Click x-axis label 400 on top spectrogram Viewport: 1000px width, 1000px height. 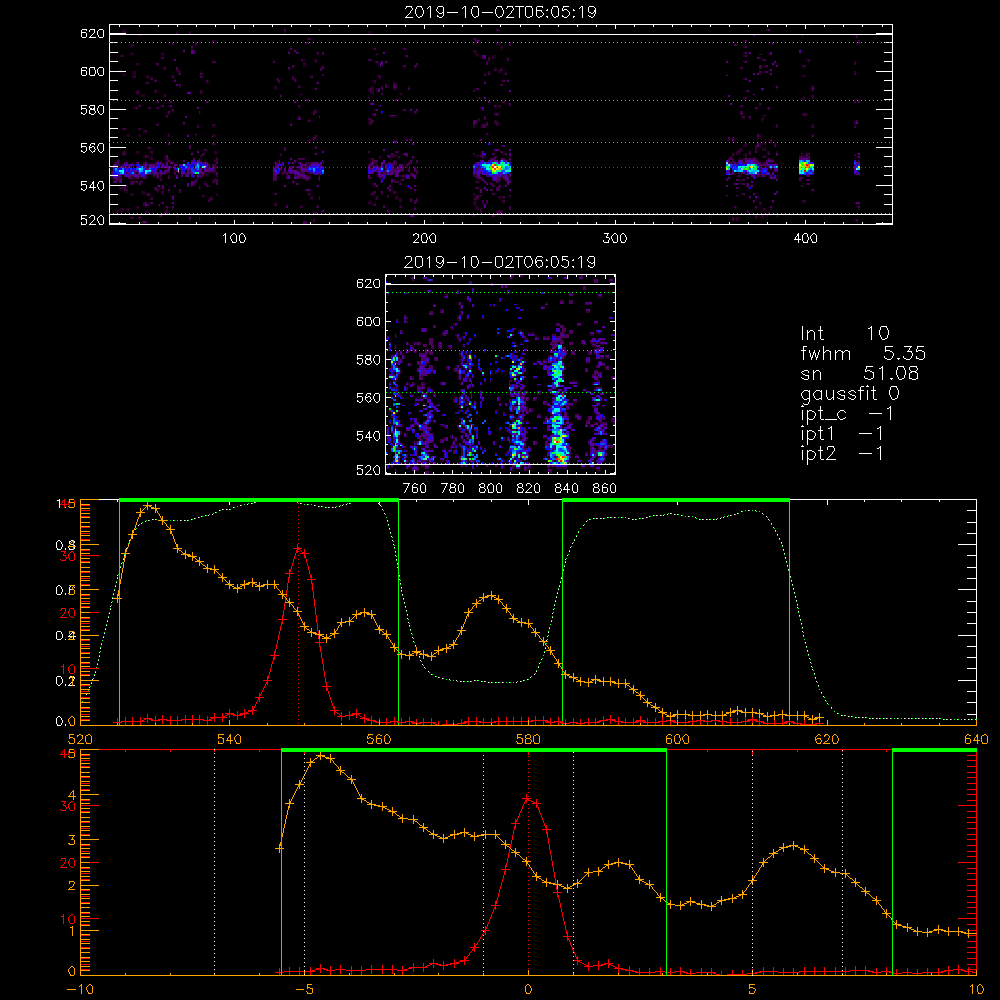click(x=805, y=239)
